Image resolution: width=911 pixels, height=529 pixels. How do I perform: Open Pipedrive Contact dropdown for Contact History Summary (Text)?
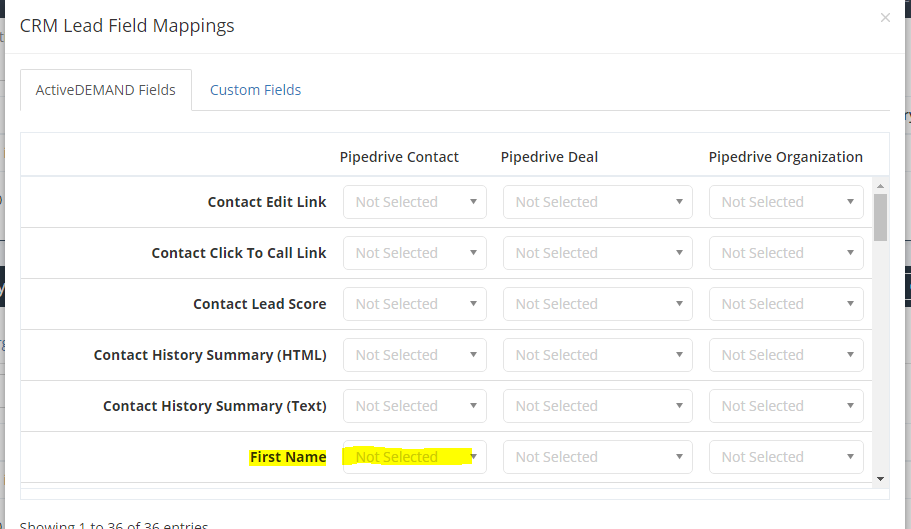[415, 406]
